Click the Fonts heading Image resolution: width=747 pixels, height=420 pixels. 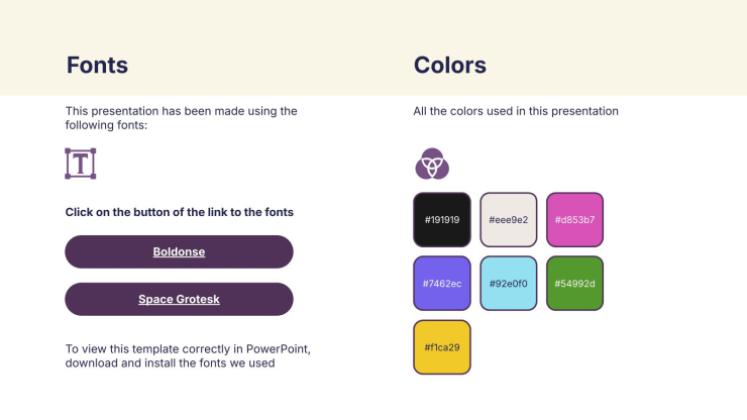pos(97,65)
